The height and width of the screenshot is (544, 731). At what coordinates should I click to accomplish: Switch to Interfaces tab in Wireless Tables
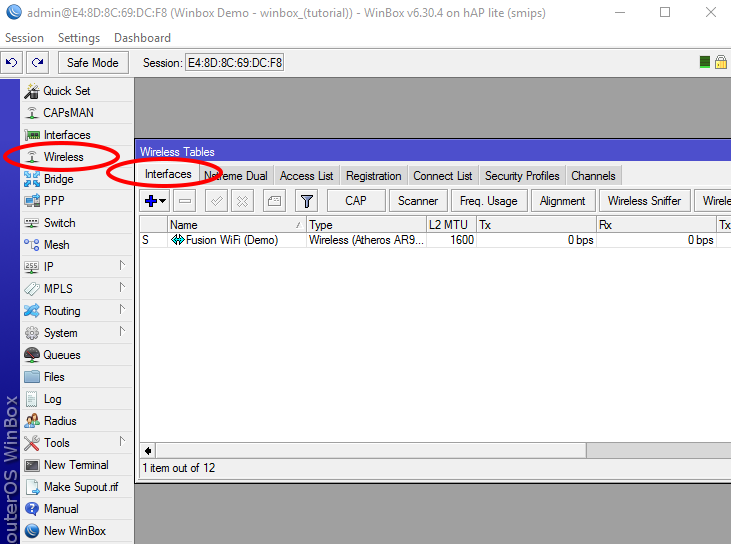coord(168,174)
